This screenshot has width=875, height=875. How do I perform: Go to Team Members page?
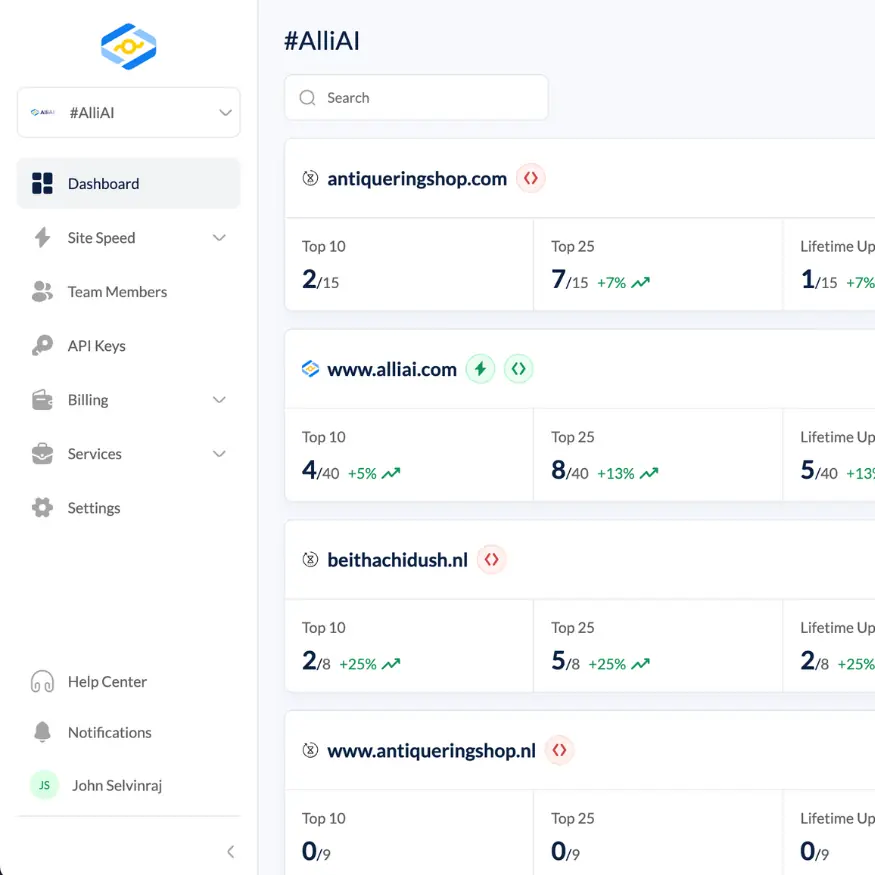pyautogui.click(x=117, y=292)
